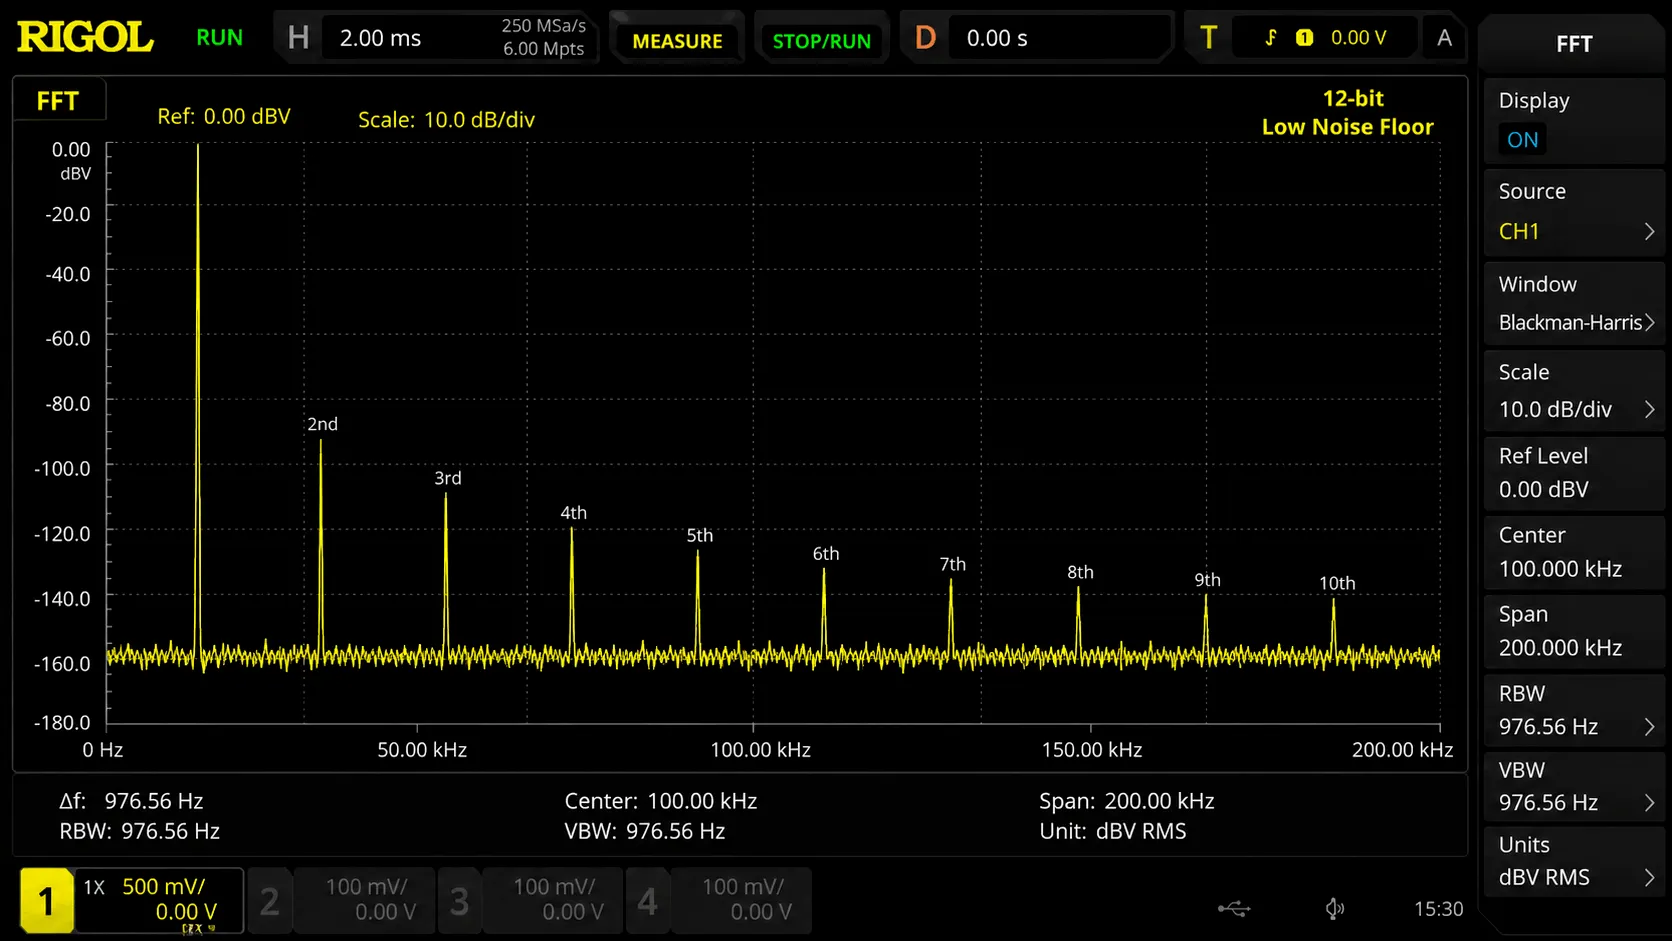Screen dimensions: 1672x941
Task: Click the rising edge trigger icon
Action: (x=1271, y=38)
